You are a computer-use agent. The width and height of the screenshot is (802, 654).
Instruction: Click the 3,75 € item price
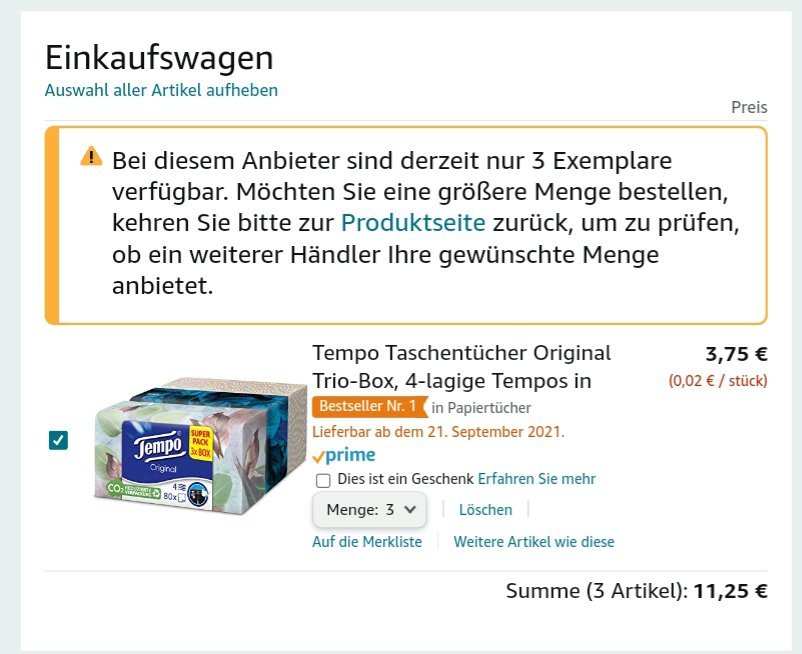(x=736, y=354)
